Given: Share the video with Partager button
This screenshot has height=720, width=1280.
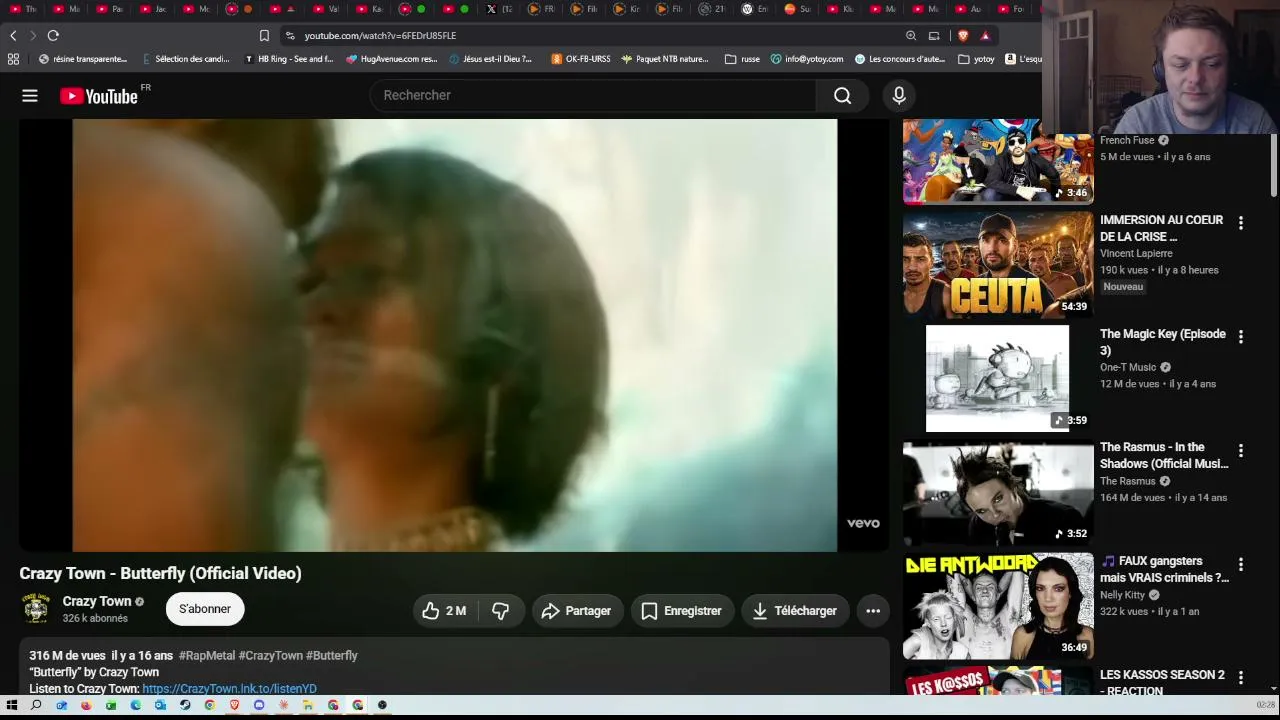Looking at the screenshot, I should coord(576,611).
